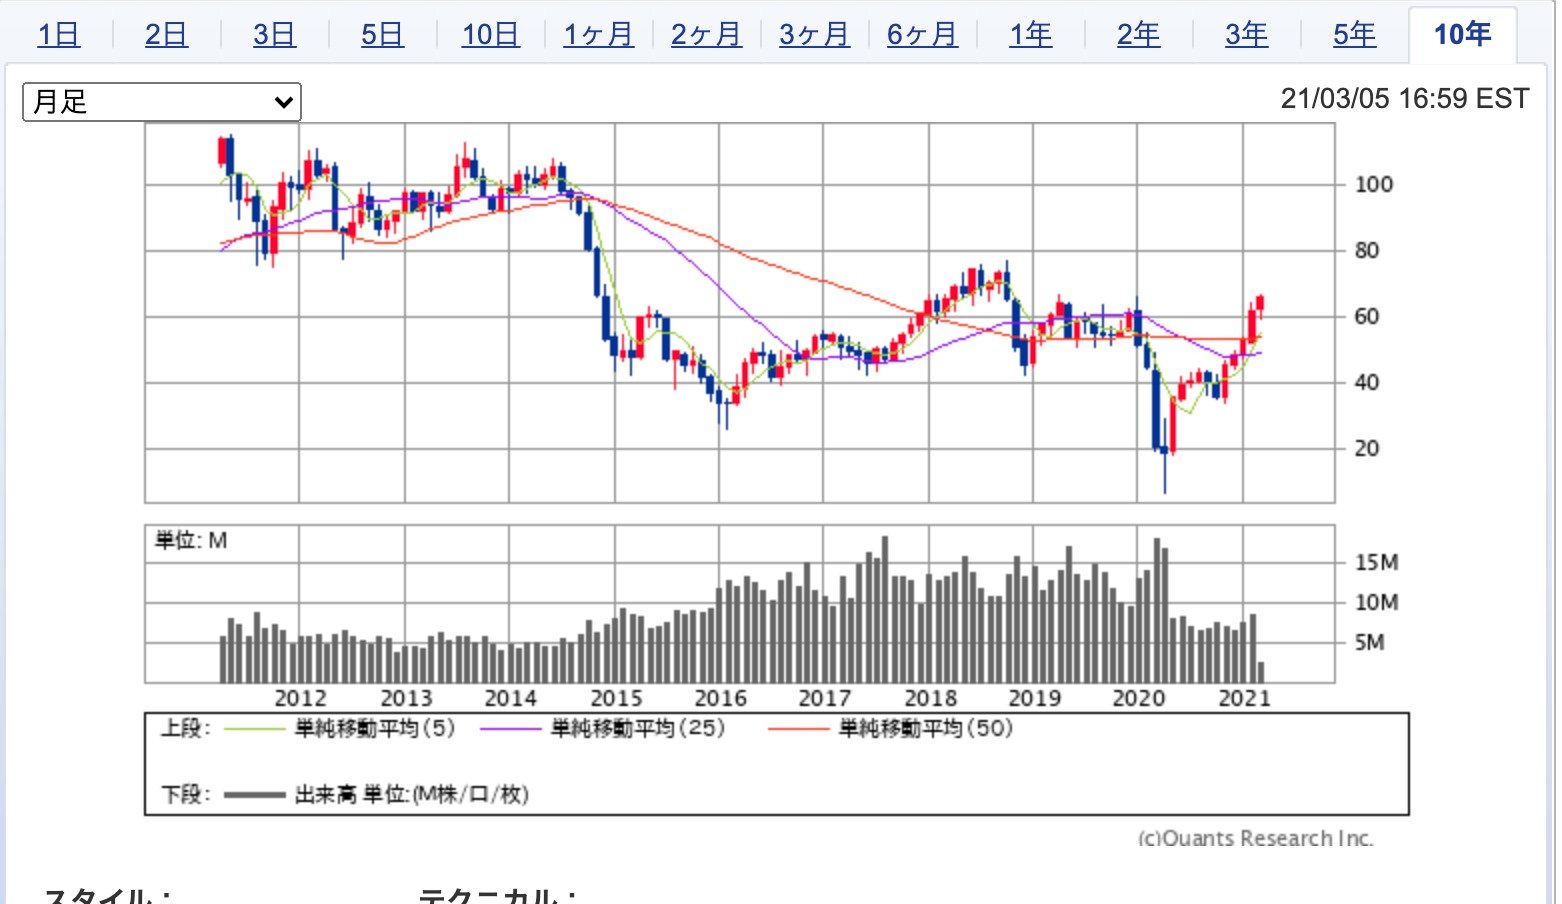Click the purple 単純移動平均(25) legend line

(x=511, y=729)
